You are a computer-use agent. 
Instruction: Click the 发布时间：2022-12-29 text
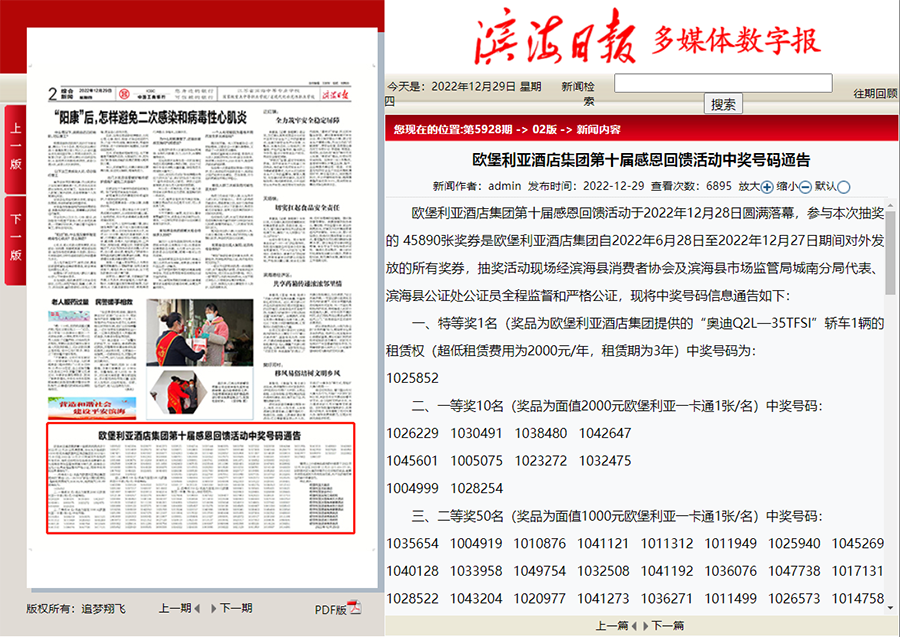[x=586, y=186]
